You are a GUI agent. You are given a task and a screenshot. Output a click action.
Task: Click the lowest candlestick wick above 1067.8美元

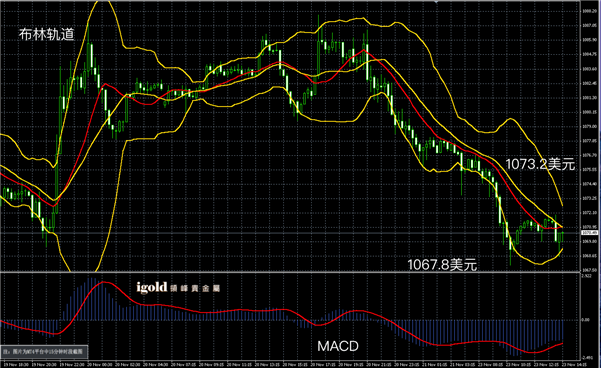[511, 257]
